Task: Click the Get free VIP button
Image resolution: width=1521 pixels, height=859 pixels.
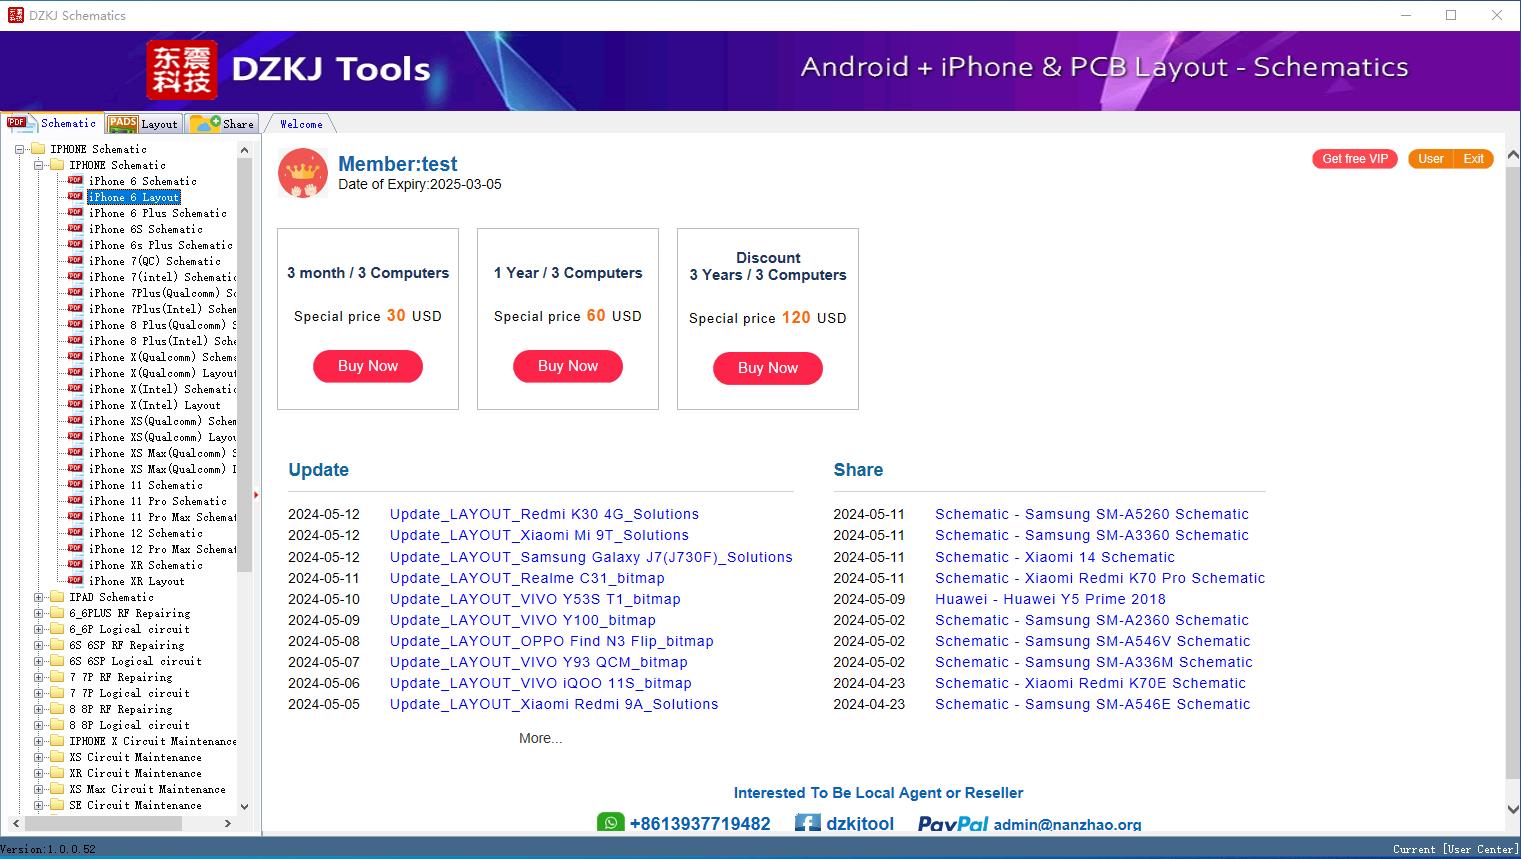Action: 1355,159
